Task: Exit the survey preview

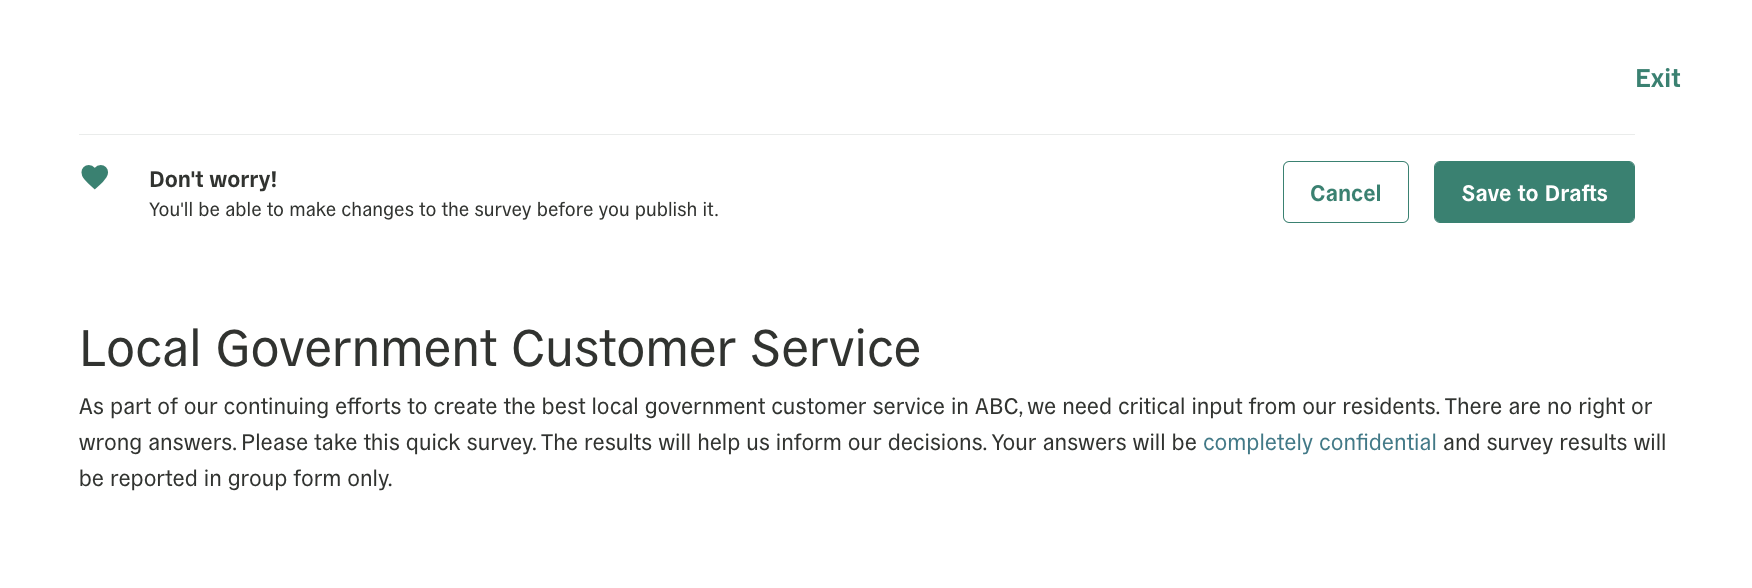Action: (x=1657, y=78)
